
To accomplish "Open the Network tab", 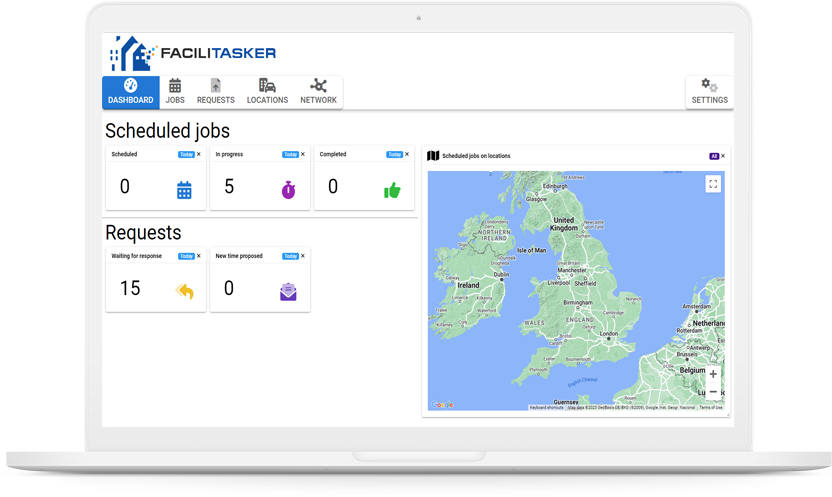I will click(318, 91).
